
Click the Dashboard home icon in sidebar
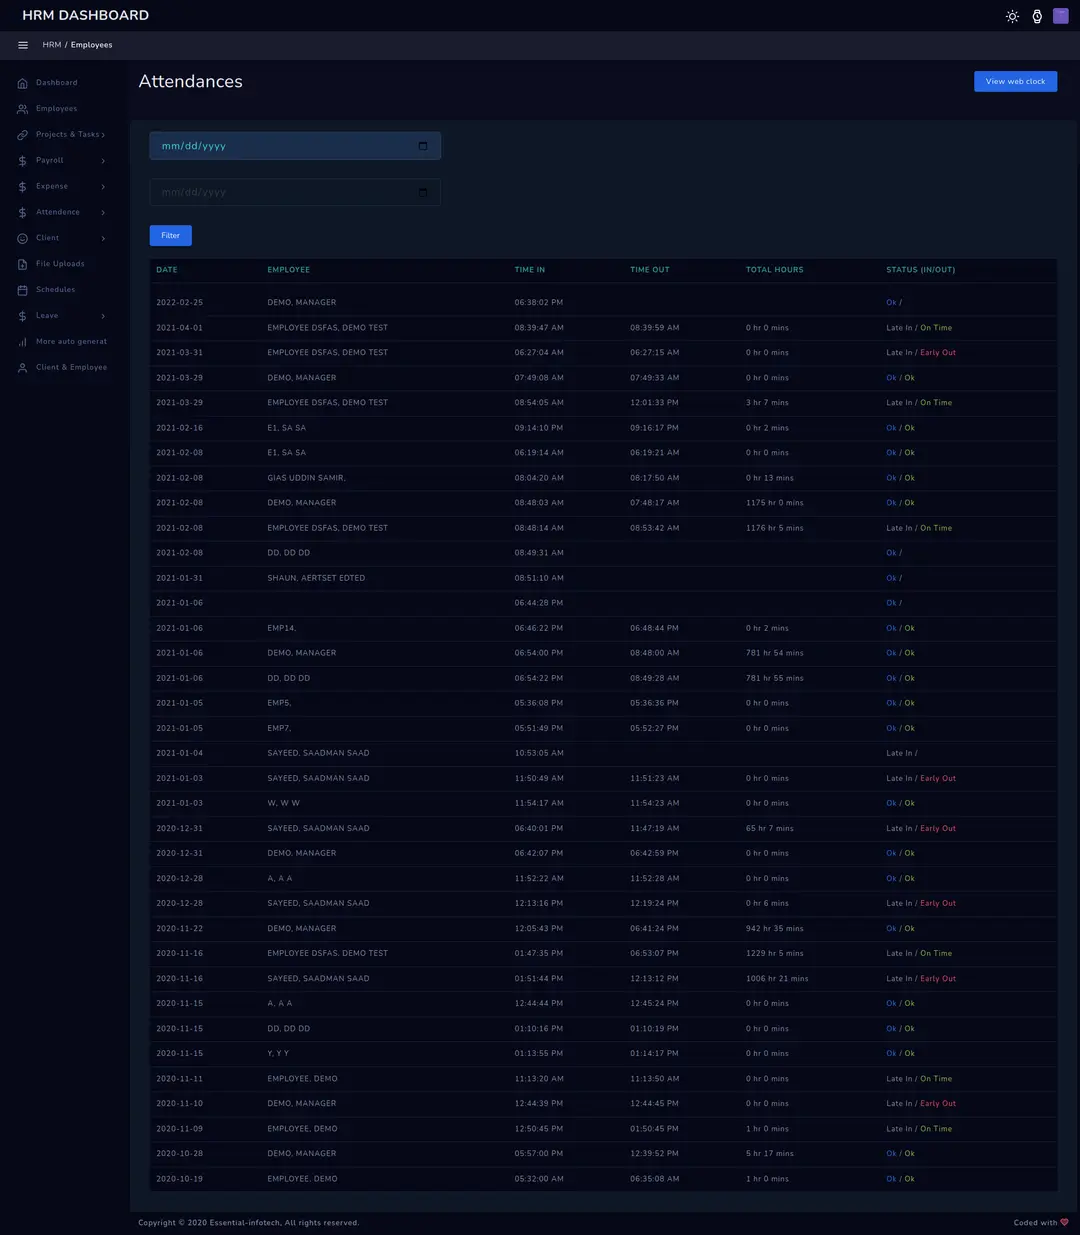23,83
